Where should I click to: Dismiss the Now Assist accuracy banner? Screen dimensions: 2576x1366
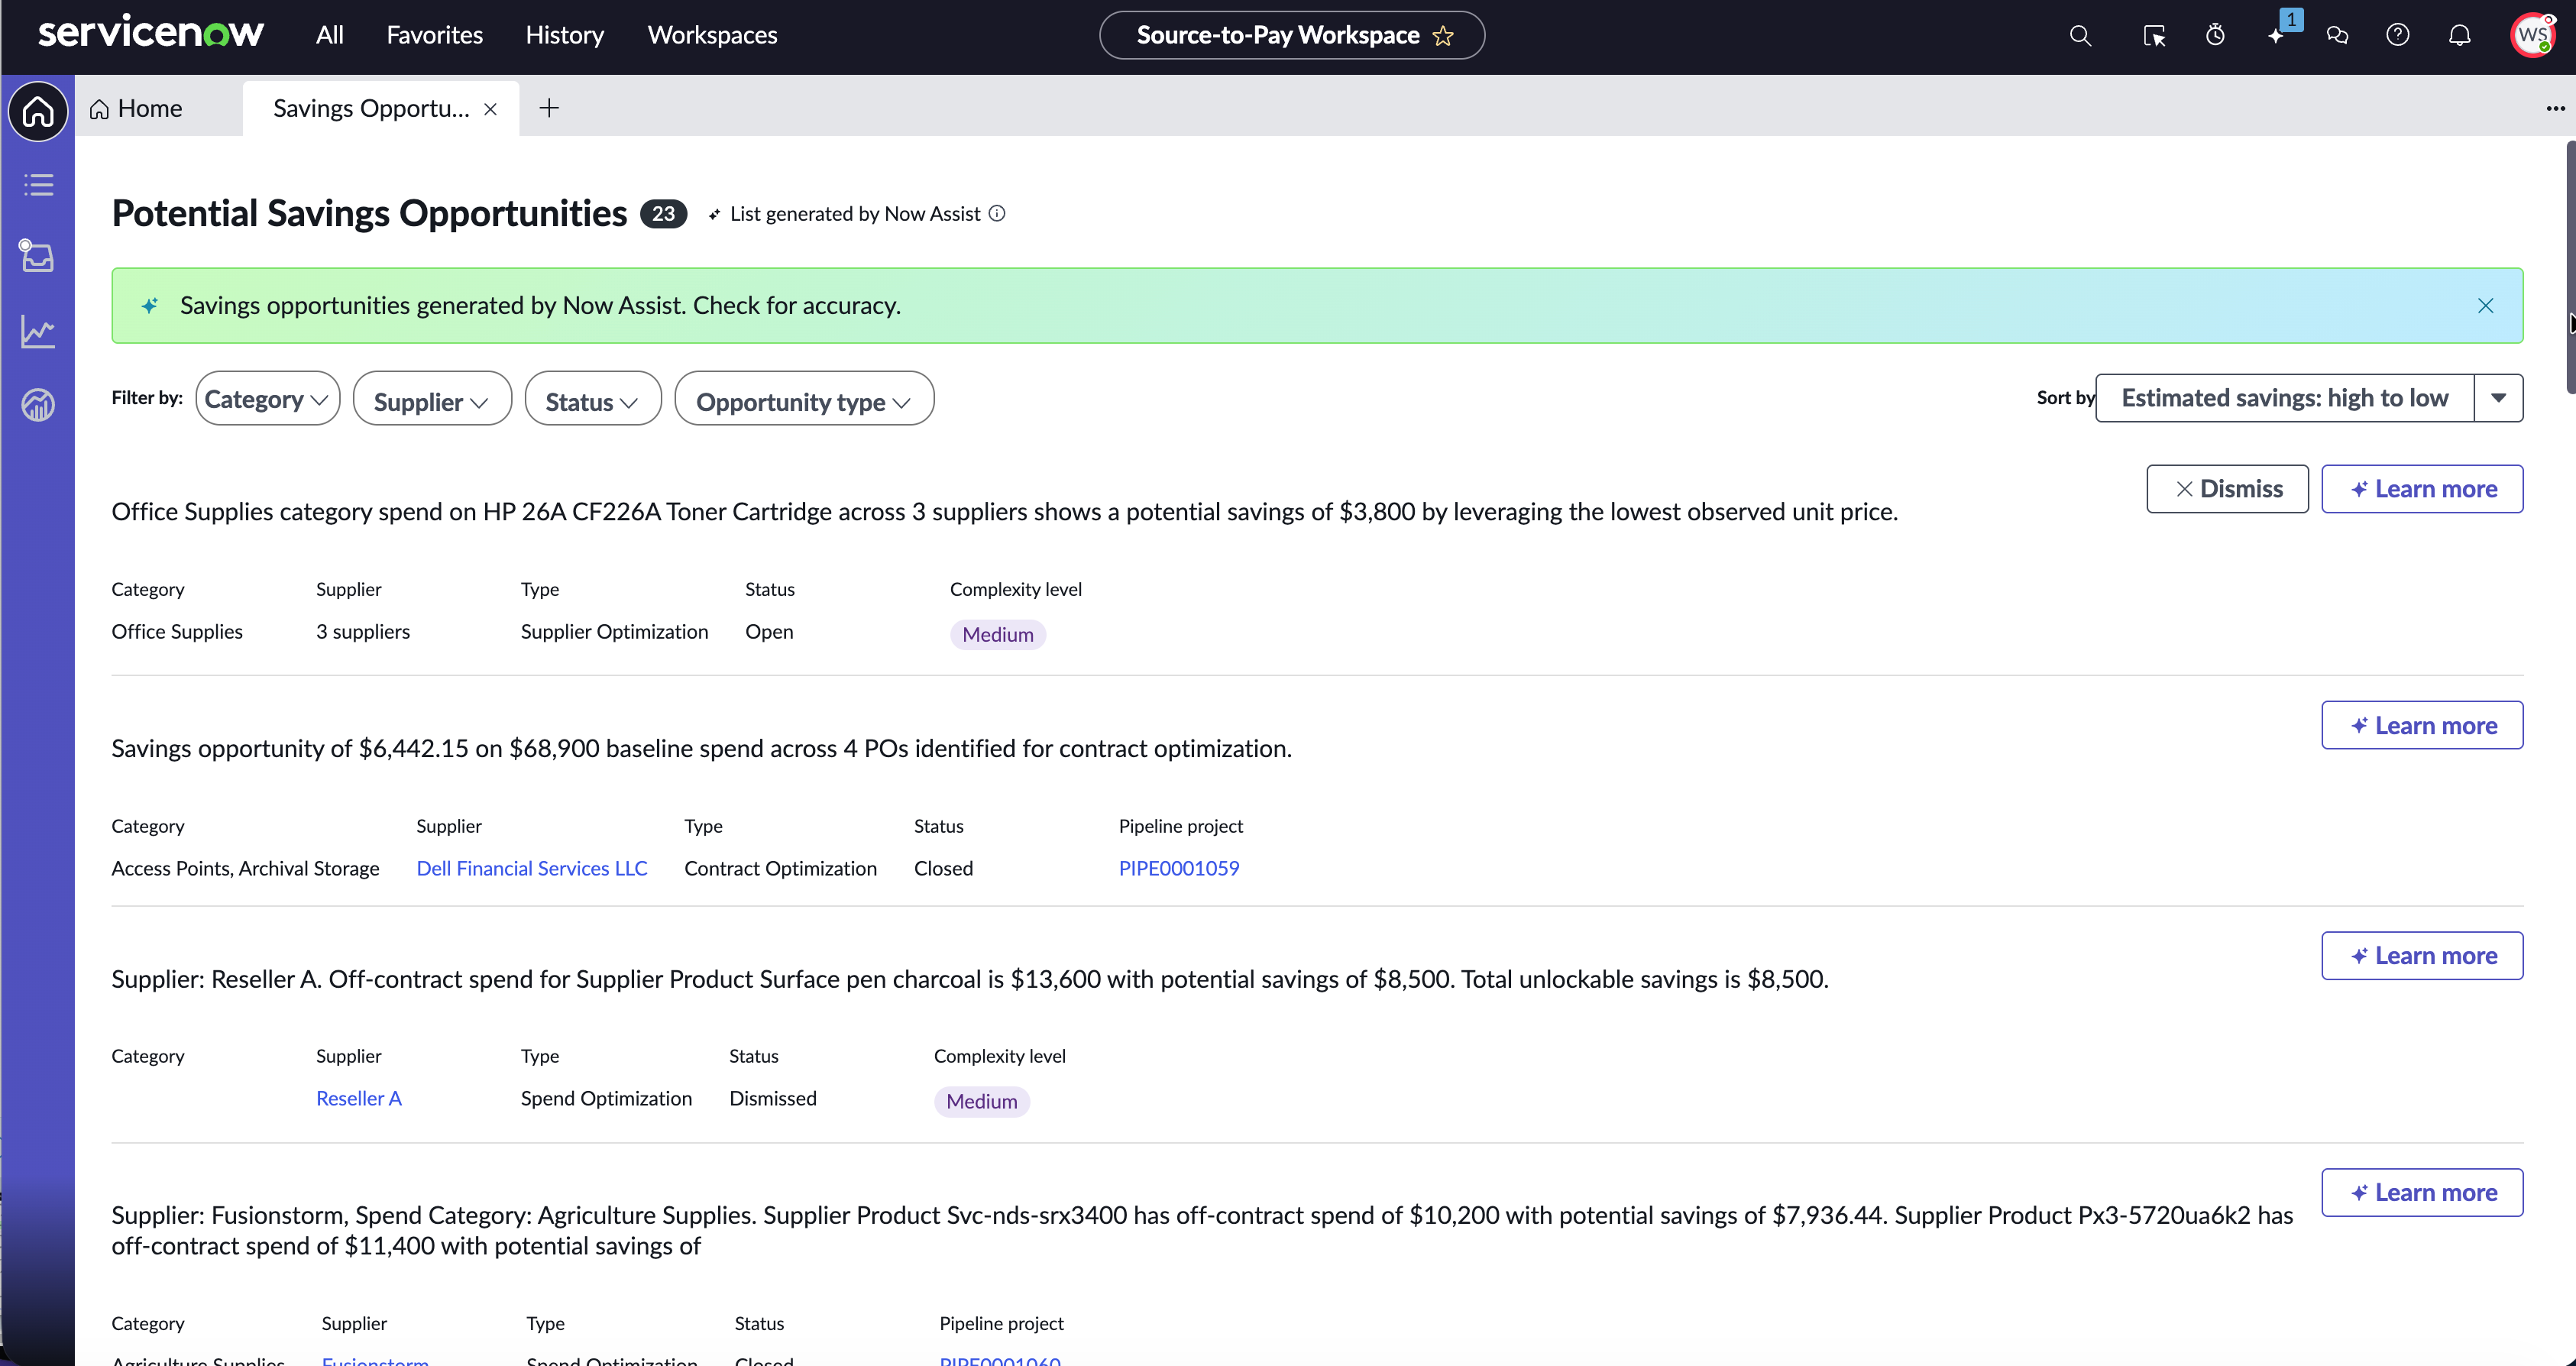point(2485,306)
